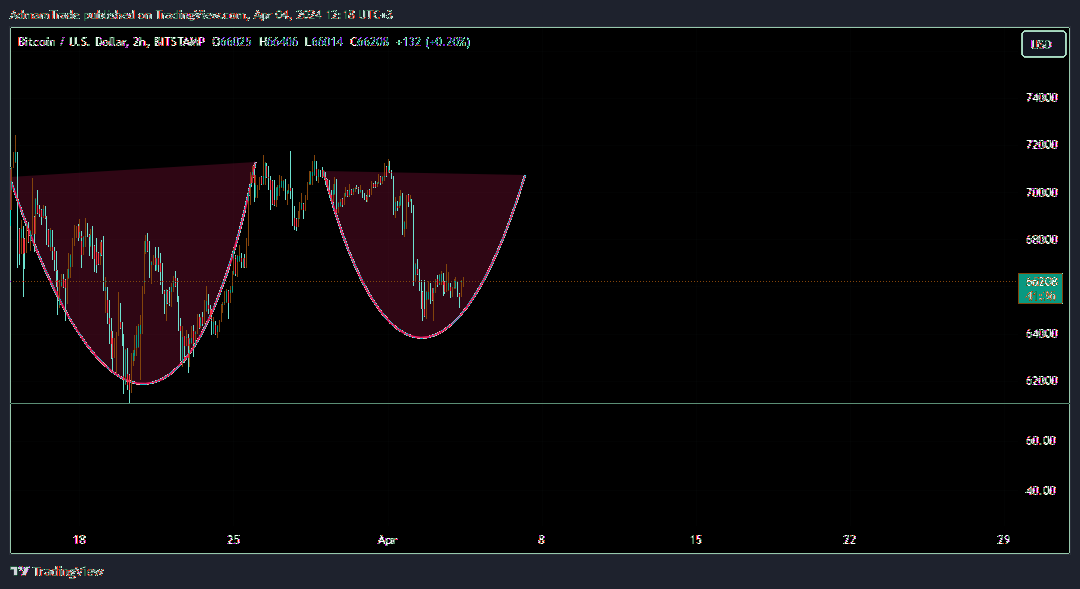The height and width of the screenshot is (589, 1080).
Task: Click the Apr label on time axis
Action: pos(388,539)
